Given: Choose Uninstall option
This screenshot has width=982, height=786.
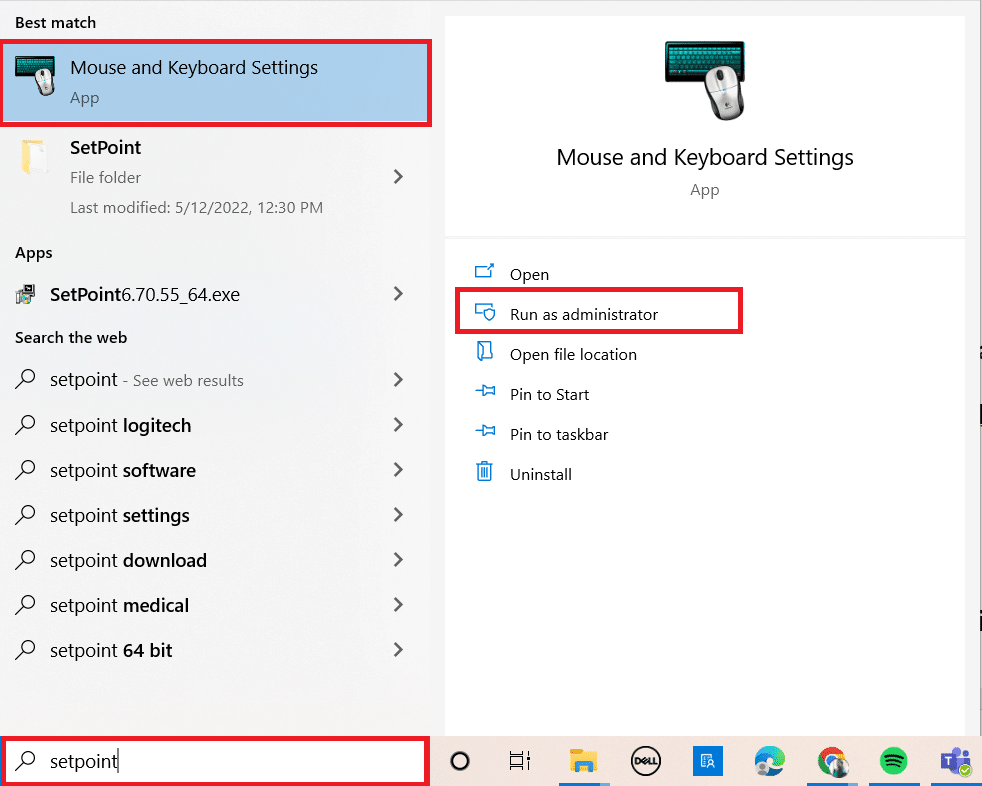Looking at the screenshot, I should tap(540, 475).
